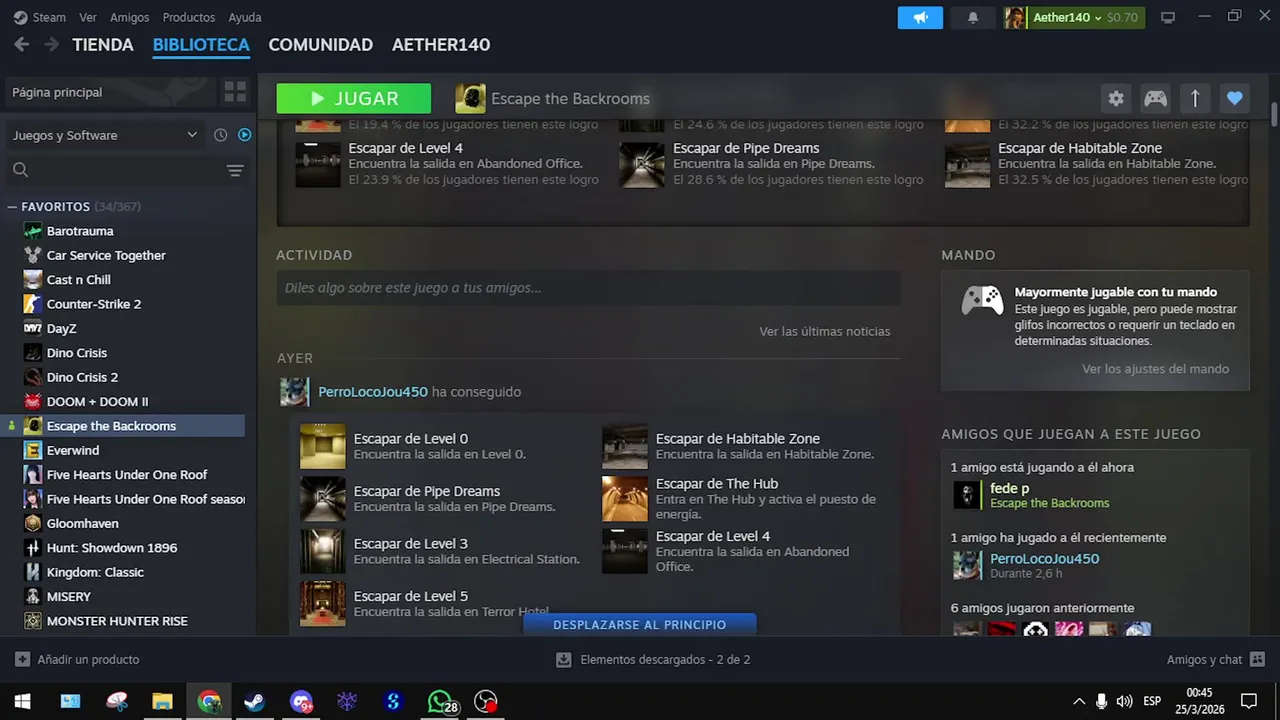Open Escapar de Level 5 achievement thumbnail
The image size is (1280, 720).
[x=322, y=604]
